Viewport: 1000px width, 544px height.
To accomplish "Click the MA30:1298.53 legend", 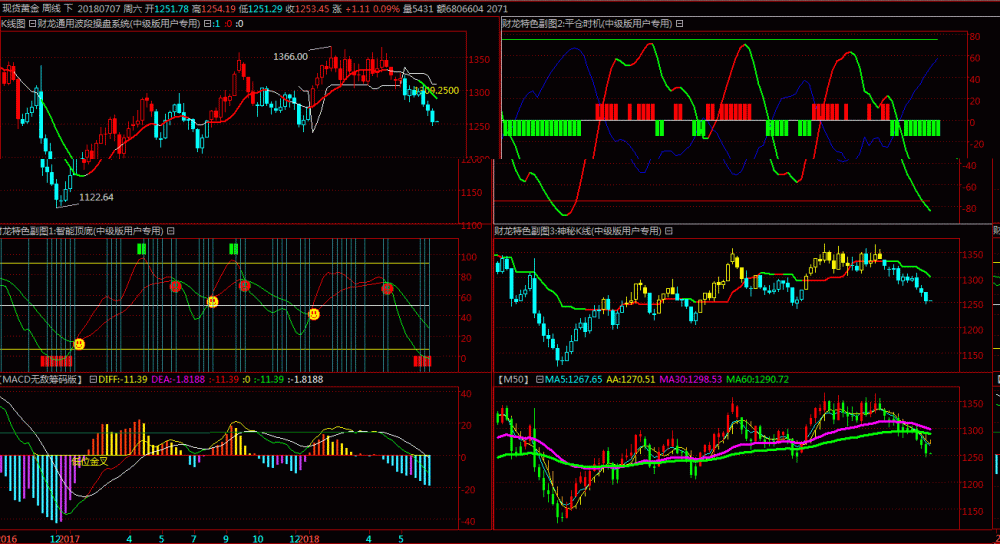I will click(691, 379).
